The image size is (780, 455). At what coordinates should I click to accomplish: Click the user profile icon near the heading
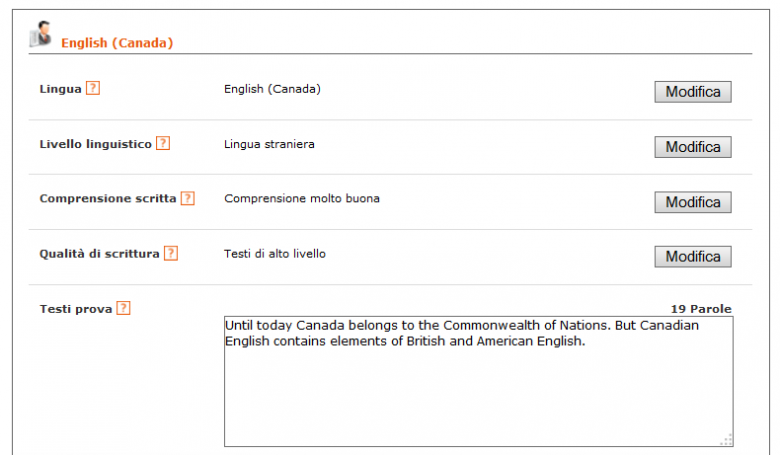[x=41, y=34]
